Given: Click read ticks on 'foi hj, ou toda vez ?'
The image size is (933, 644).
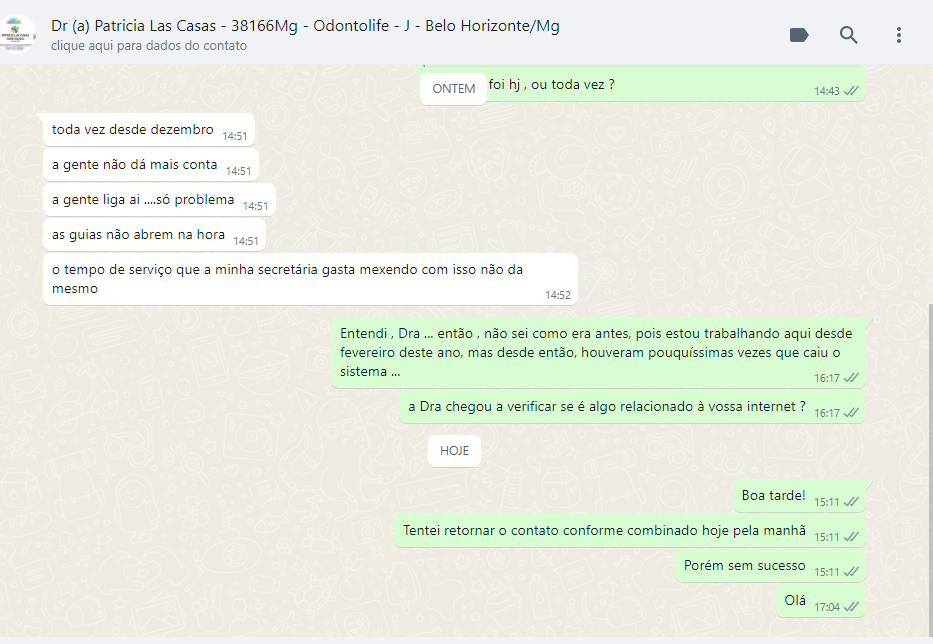Looking at the screenshot, I should [x=851, y=90].
